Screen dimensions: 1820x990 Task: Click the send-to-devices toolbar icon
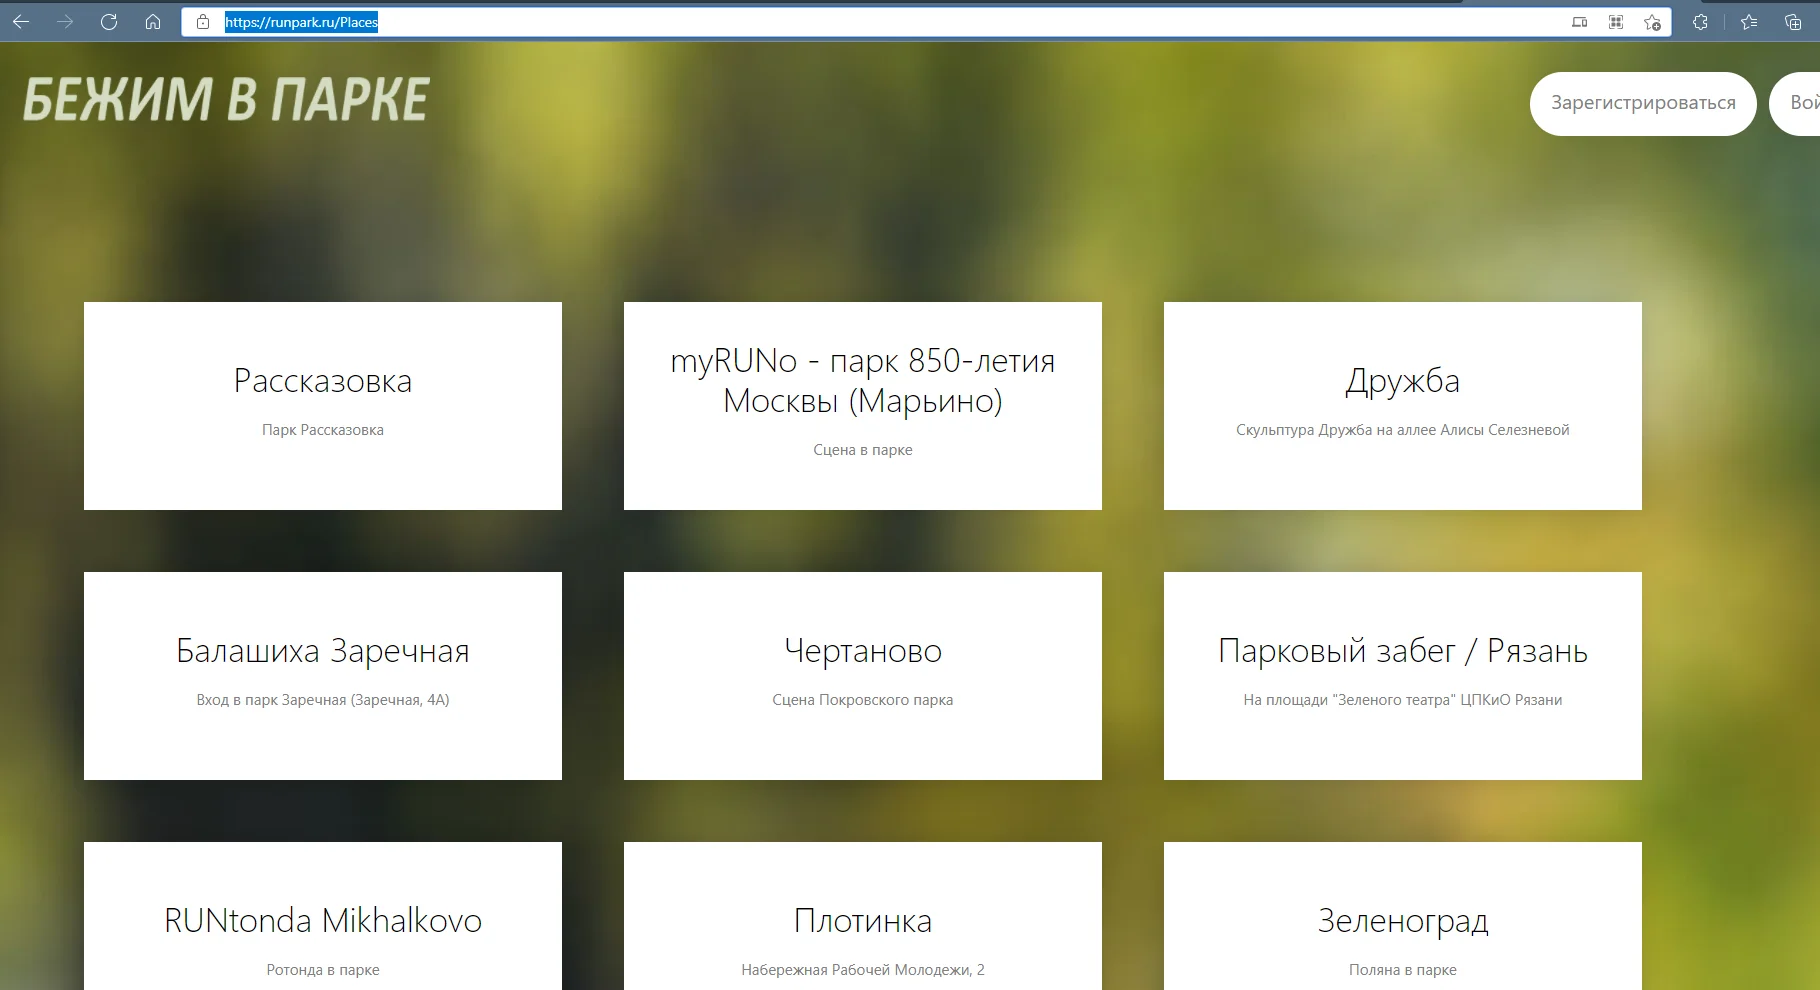[x=1580, y=21]
